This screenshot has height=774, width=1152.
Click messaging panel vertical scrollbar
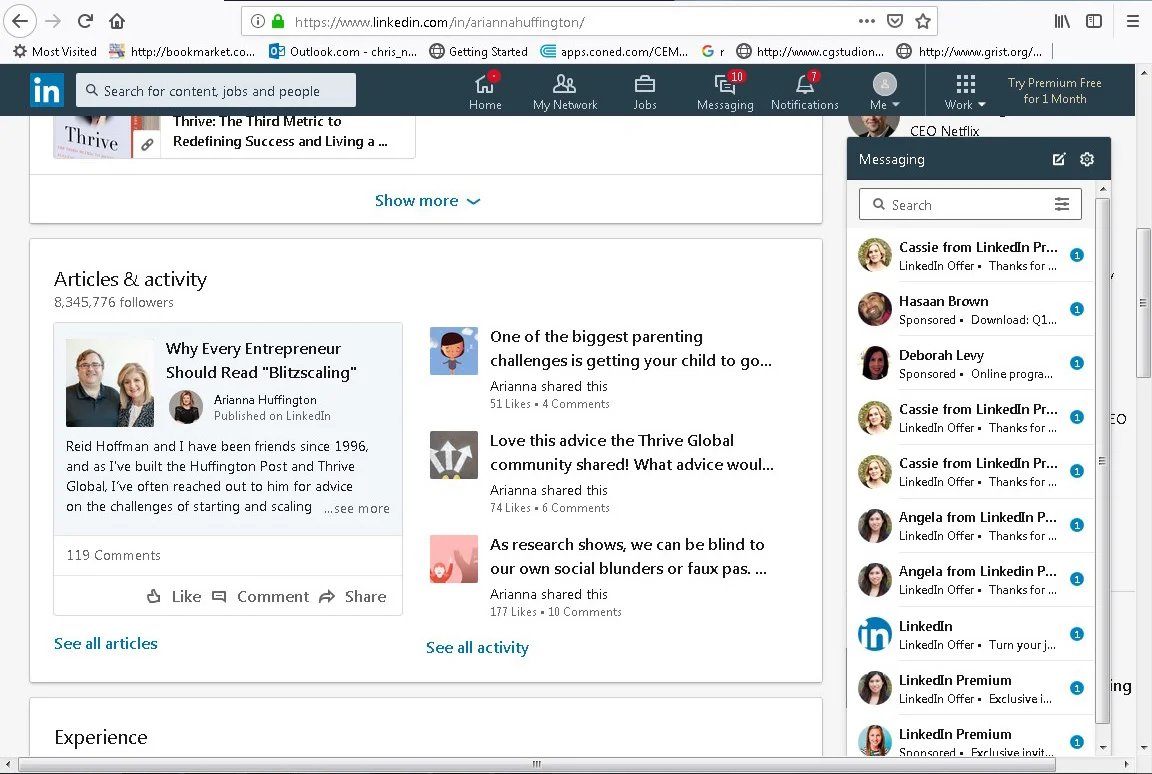(1102, 459)
